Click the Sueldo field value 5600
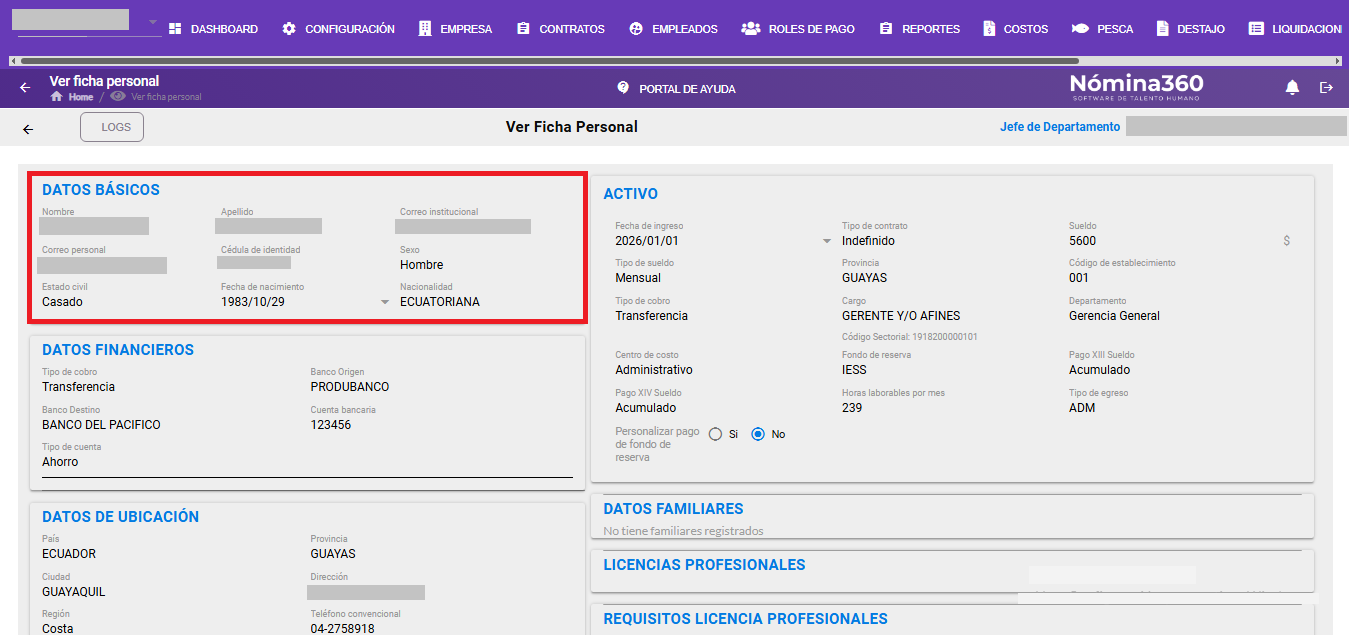 coord(1082,241)
